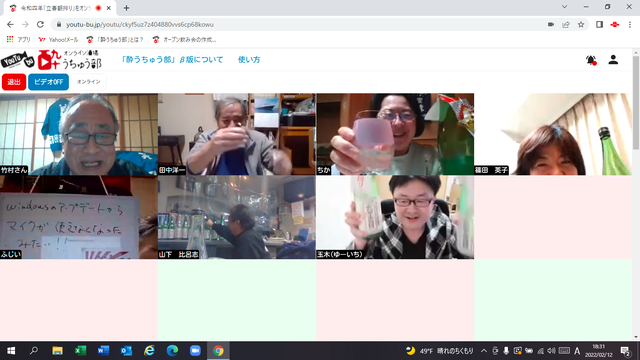
Task: Click the camera permission icon in address bar
Action: pyautogui.click(x=551, y=24)
